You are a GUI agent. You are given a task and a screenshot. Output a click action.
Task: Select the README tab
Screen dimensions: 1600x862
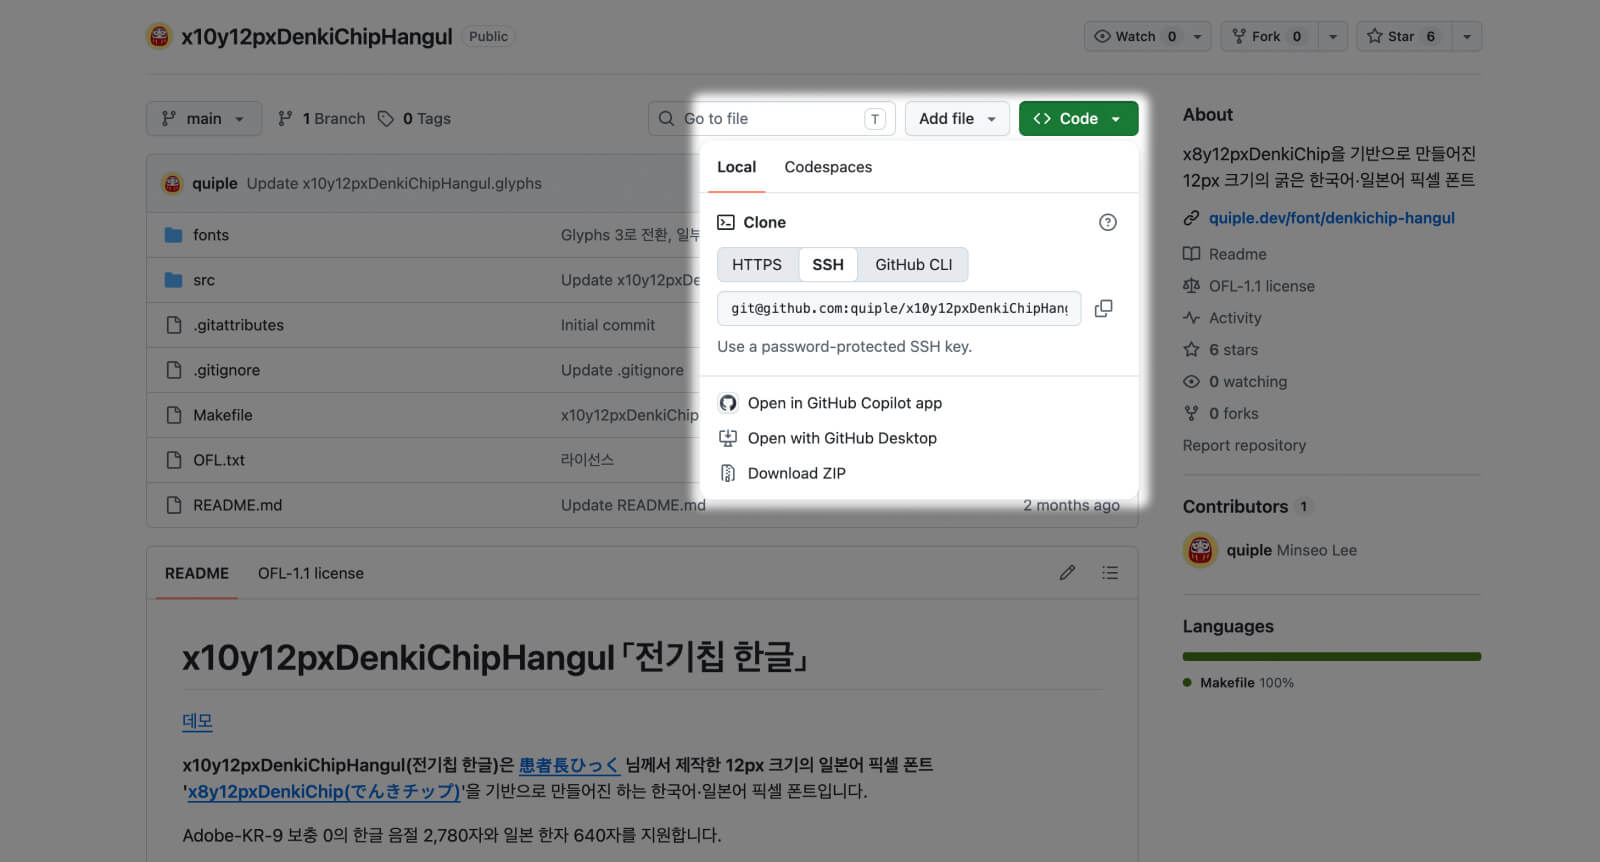click(x=197, y=573)
